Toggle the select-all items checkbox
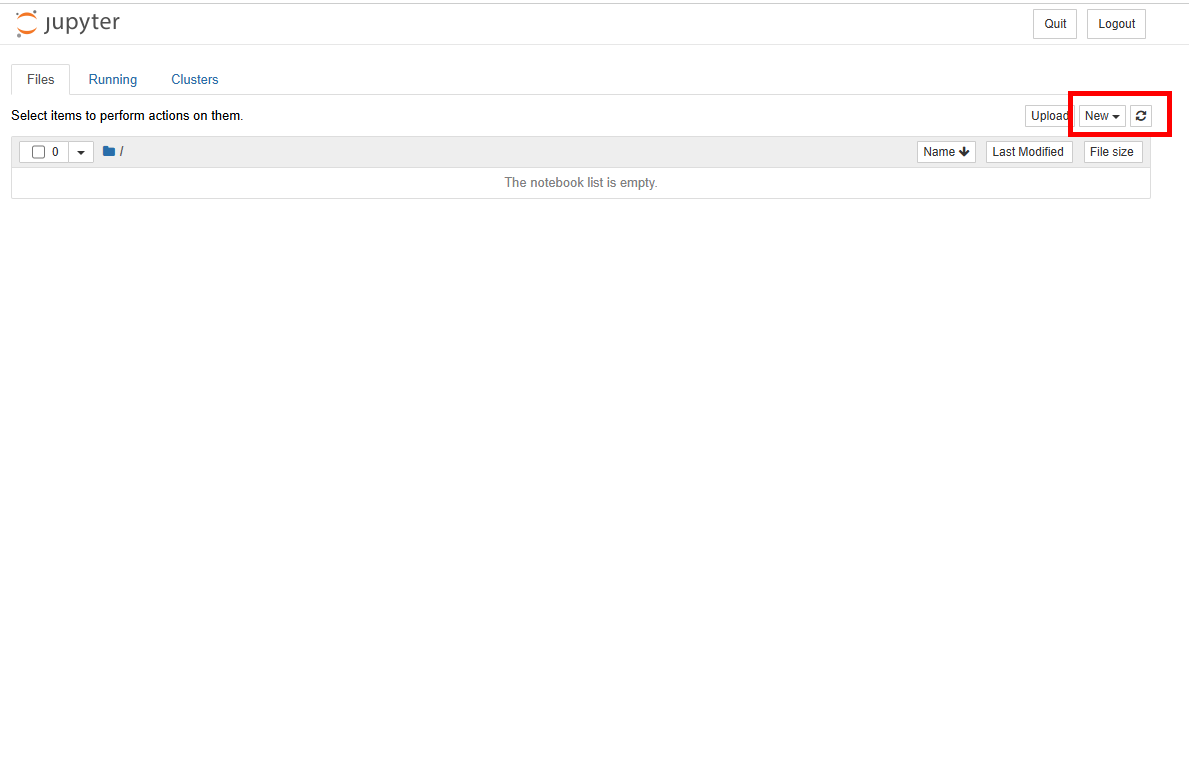The width and height of the screenshot is (1189, 767). tap(39, 152)
